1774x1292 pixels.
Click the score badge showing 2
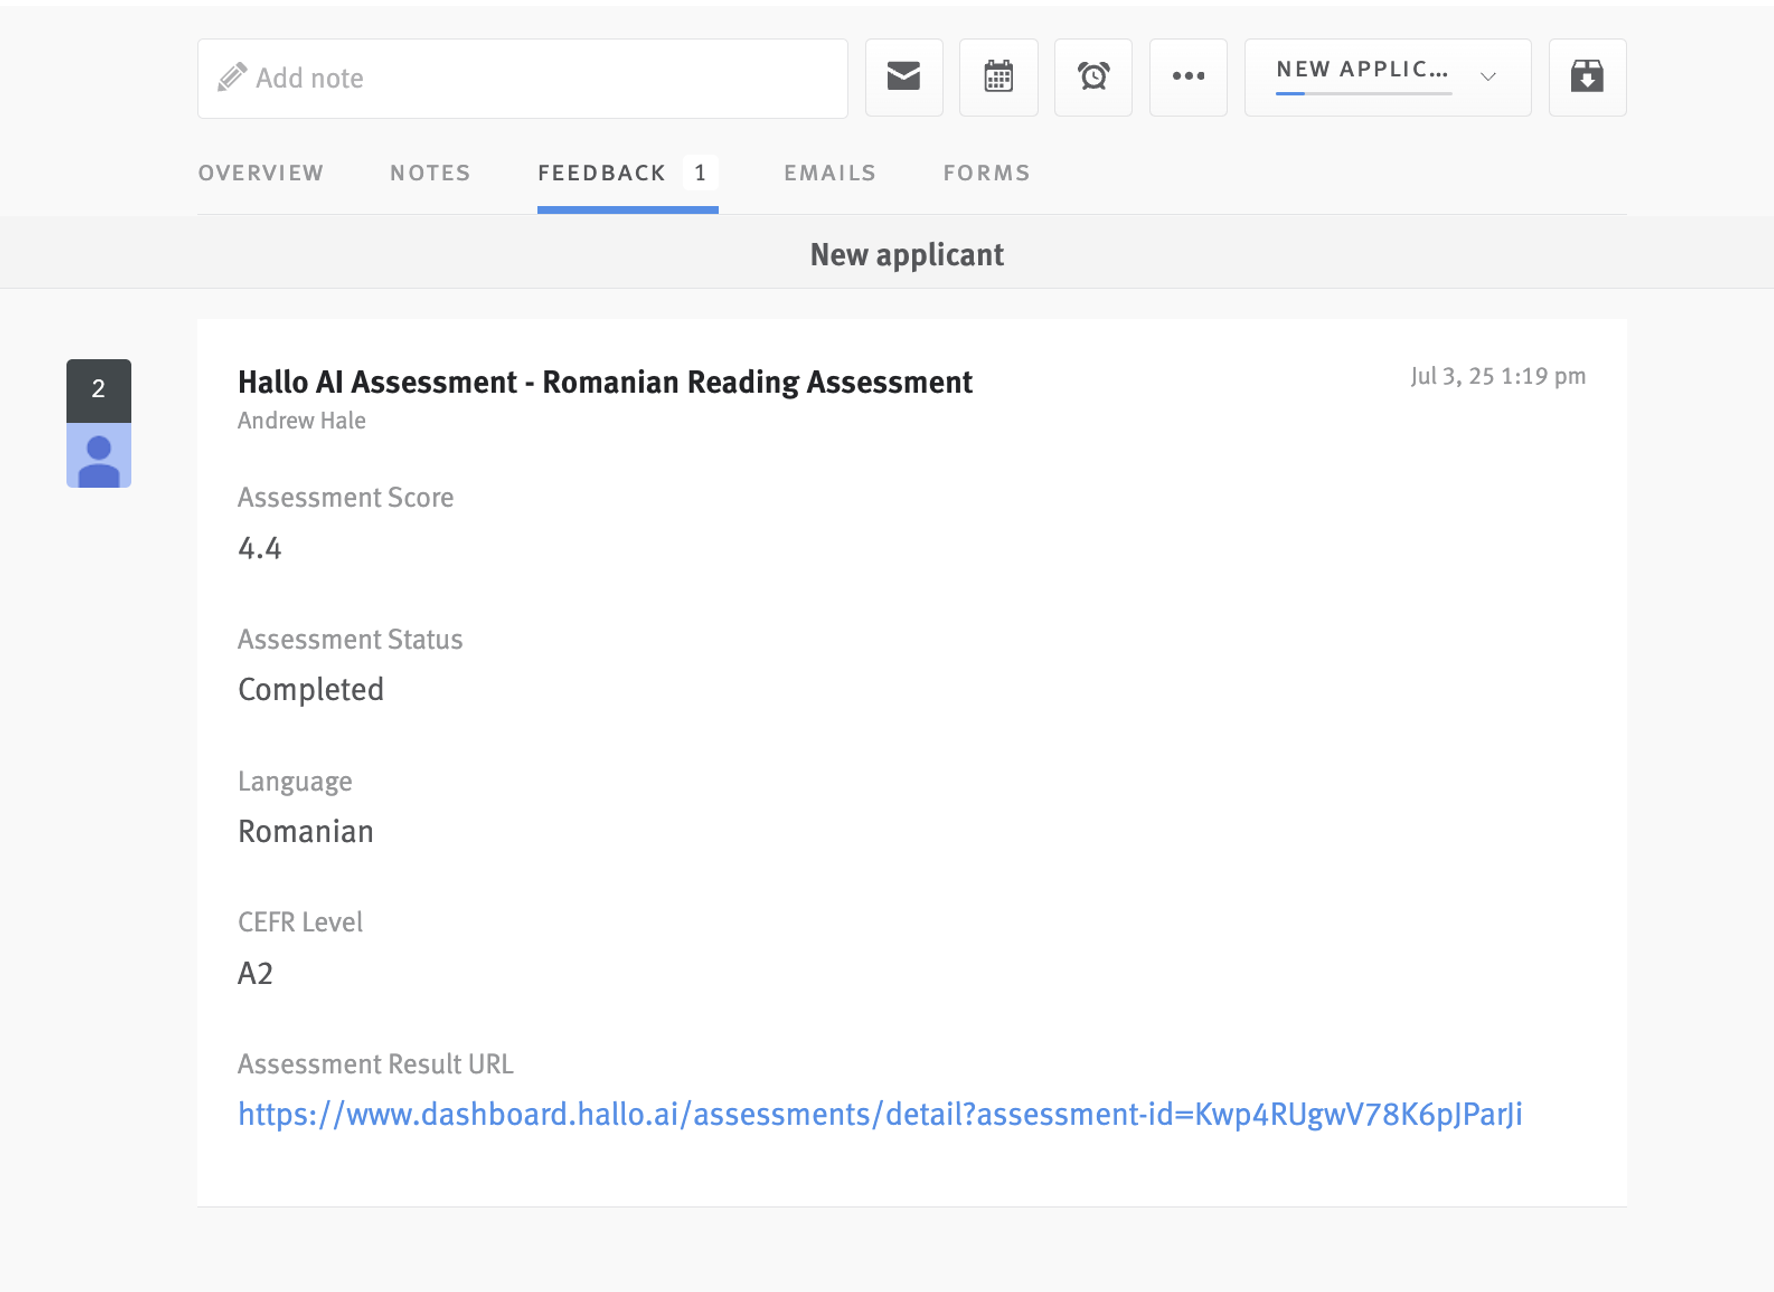click(x=99, y=391)
